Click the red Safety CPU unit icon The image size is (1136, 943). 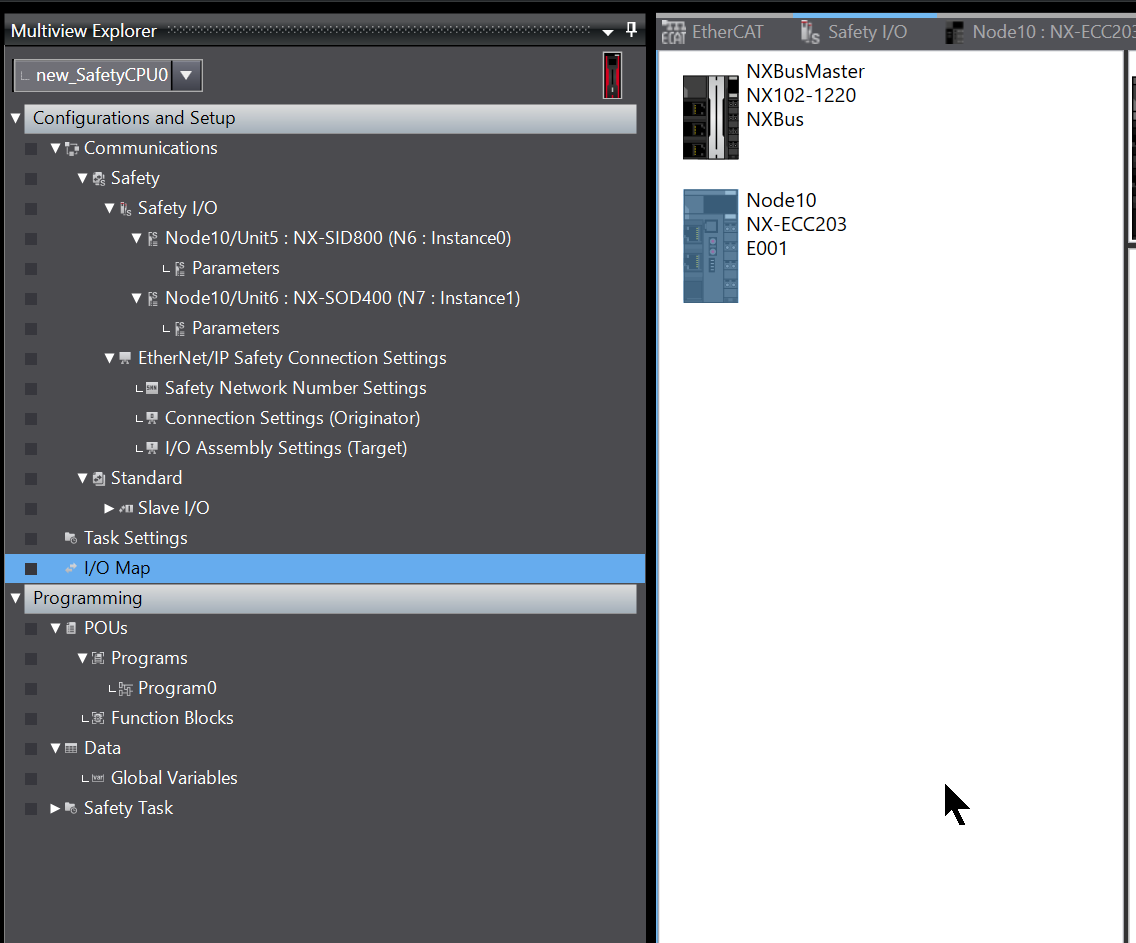point(612,75)
